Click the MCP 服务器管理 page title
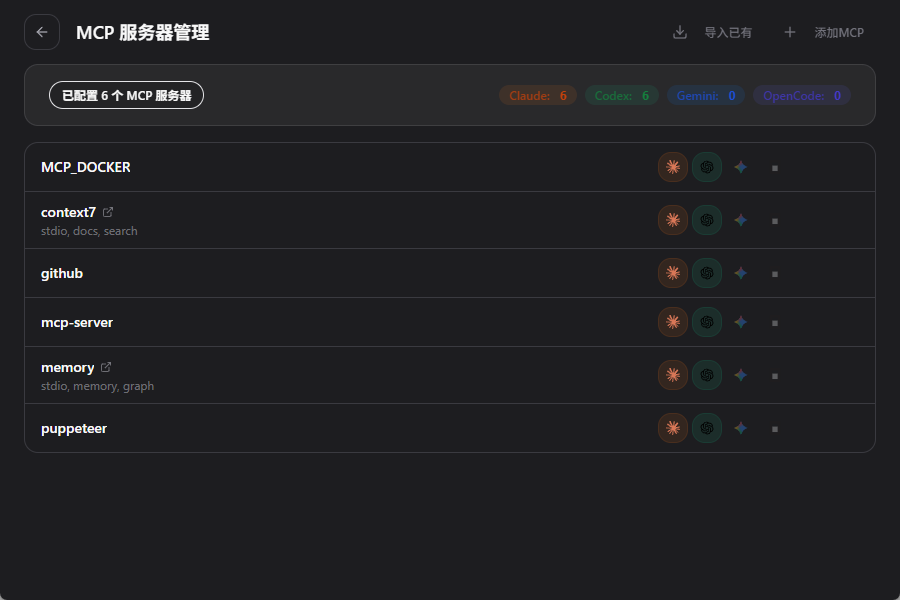 pyautogui.click(x=143, y=33)
